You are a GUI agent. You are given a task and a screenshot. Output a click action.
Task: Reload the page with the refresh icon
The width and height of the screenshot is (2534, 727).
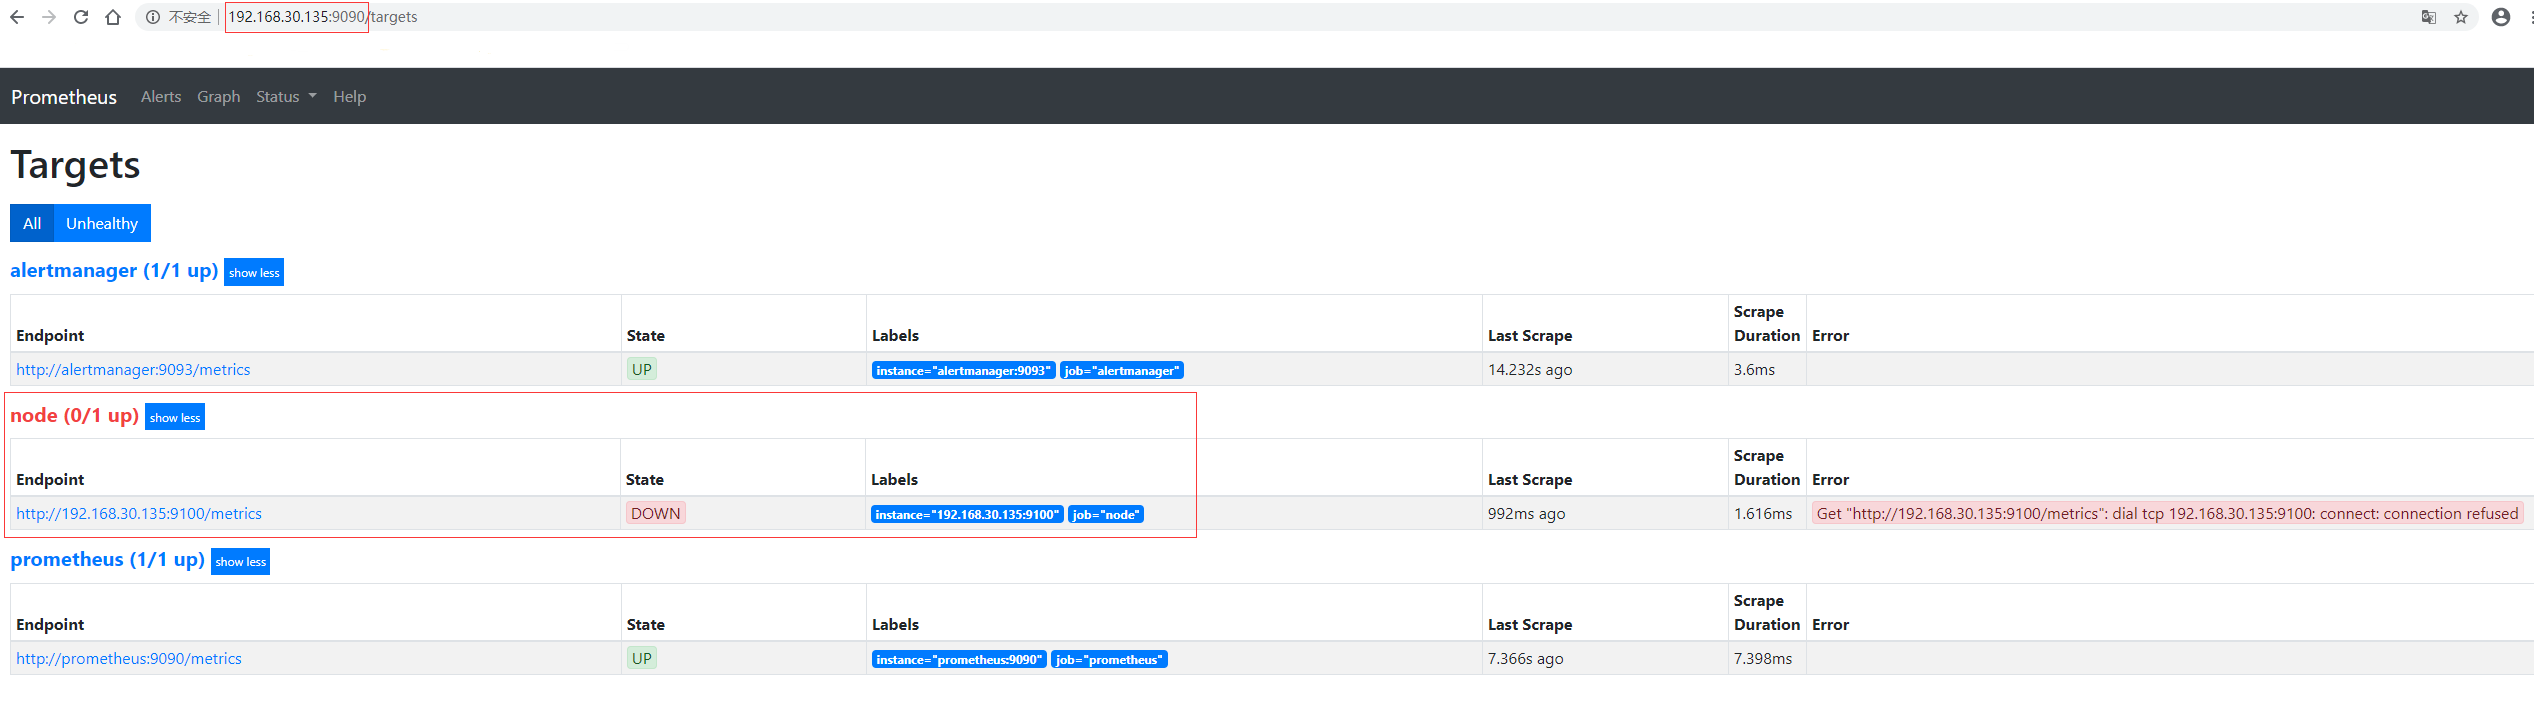(81, 17)
